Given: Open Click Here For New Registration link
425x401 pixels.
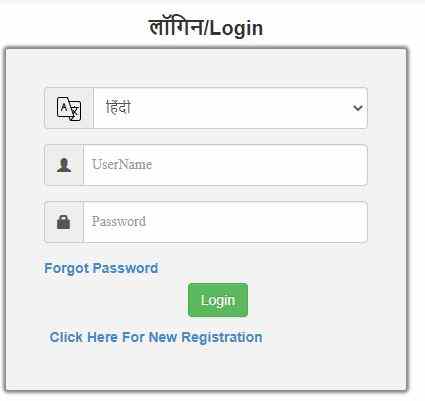Looking at the screenshot, I should tap(156, 337).
